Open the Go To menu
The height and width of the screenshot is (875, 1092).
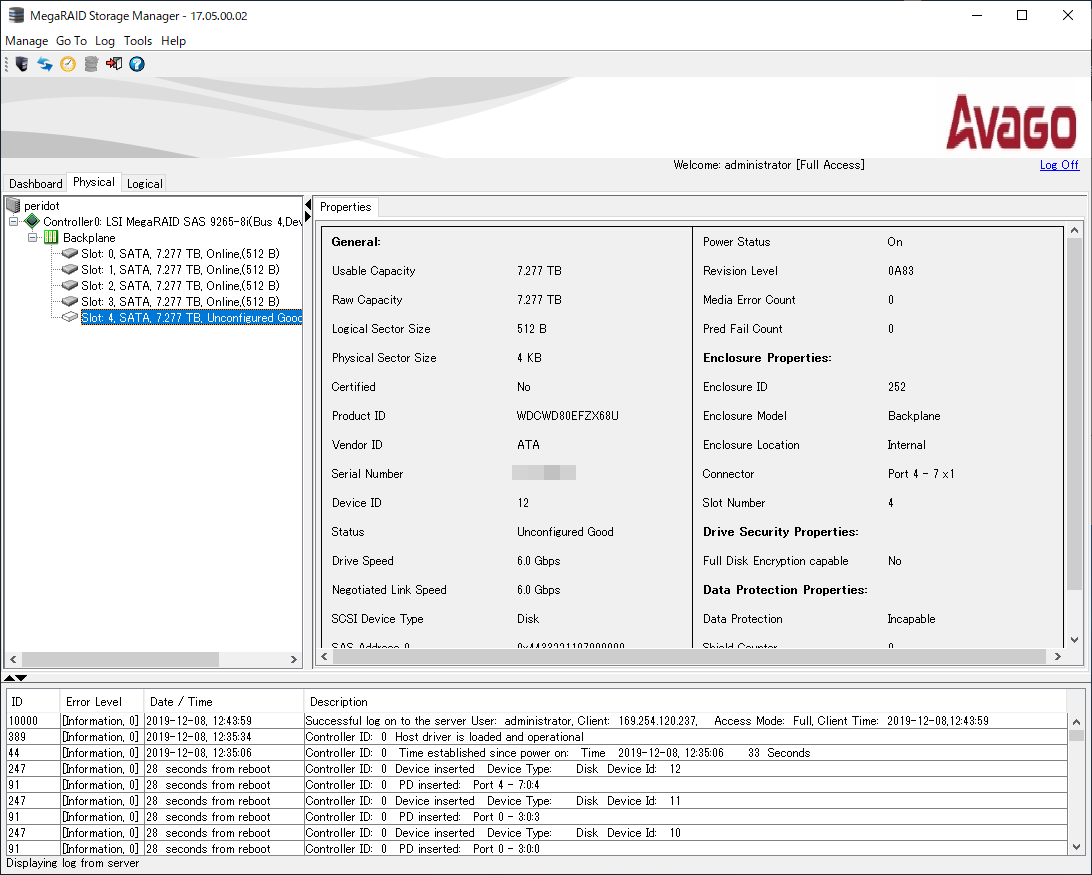tap(71, 40)
